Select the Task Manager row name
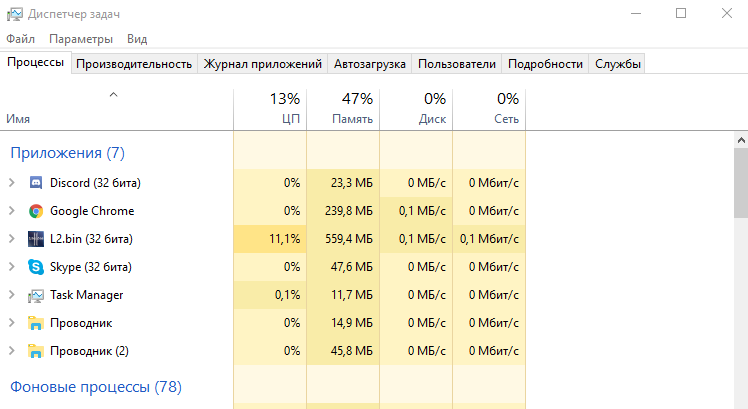 coord(86,295)
